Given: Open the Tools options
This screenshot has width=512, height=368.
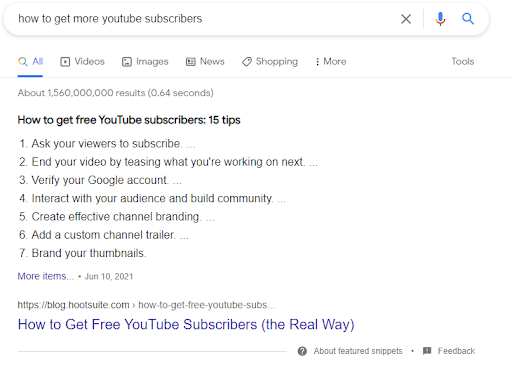Looking at the screenshot, I should pos(463,61).
